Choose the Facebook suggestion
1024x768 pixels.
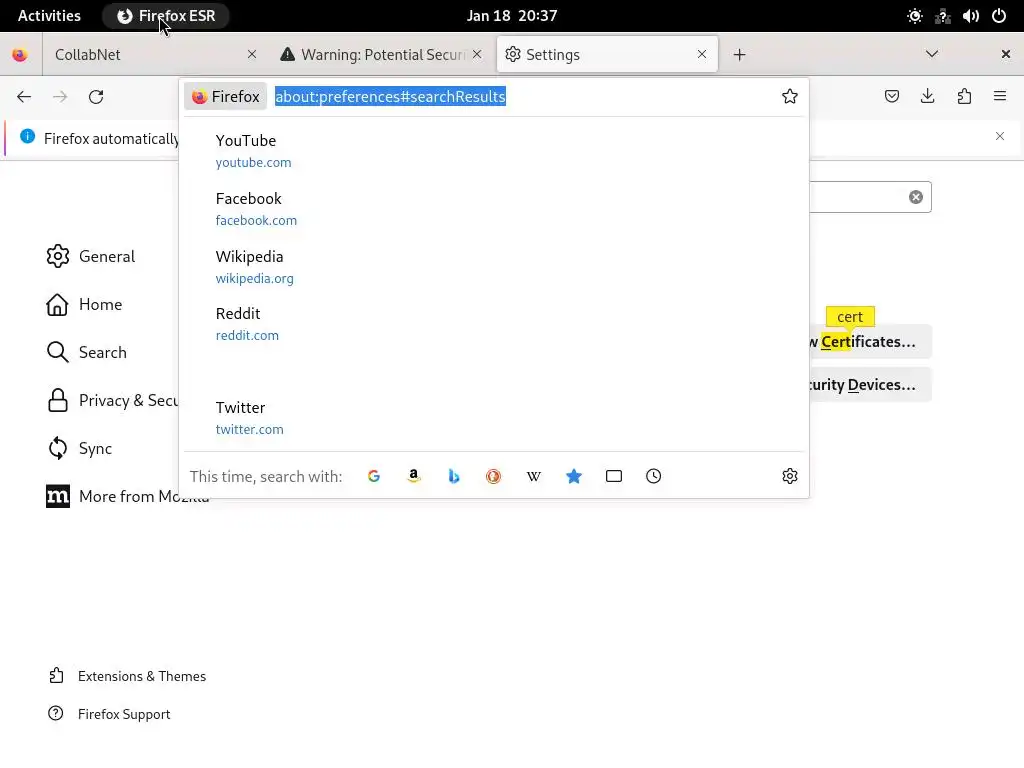[493, 209]
